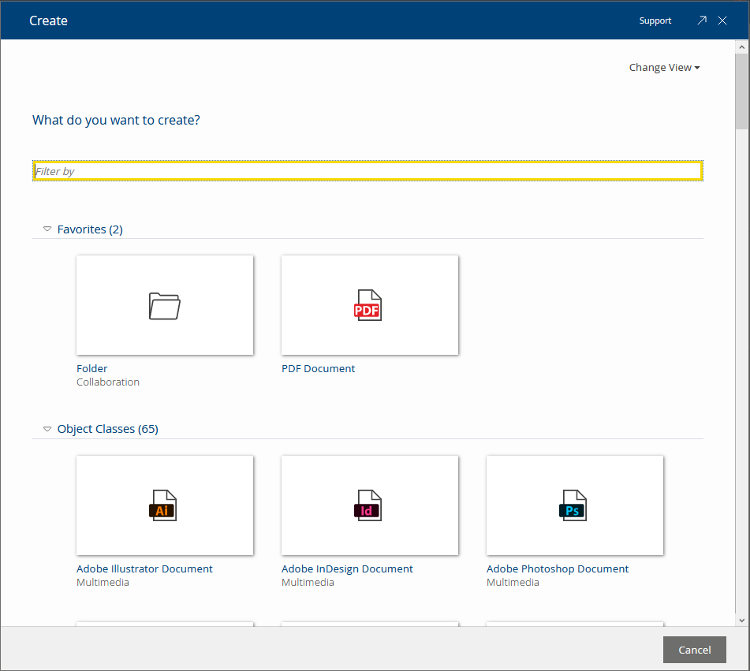This screenshot has width=750, height=671.
Task: Close the Create dialog
Action: [722, 21]
